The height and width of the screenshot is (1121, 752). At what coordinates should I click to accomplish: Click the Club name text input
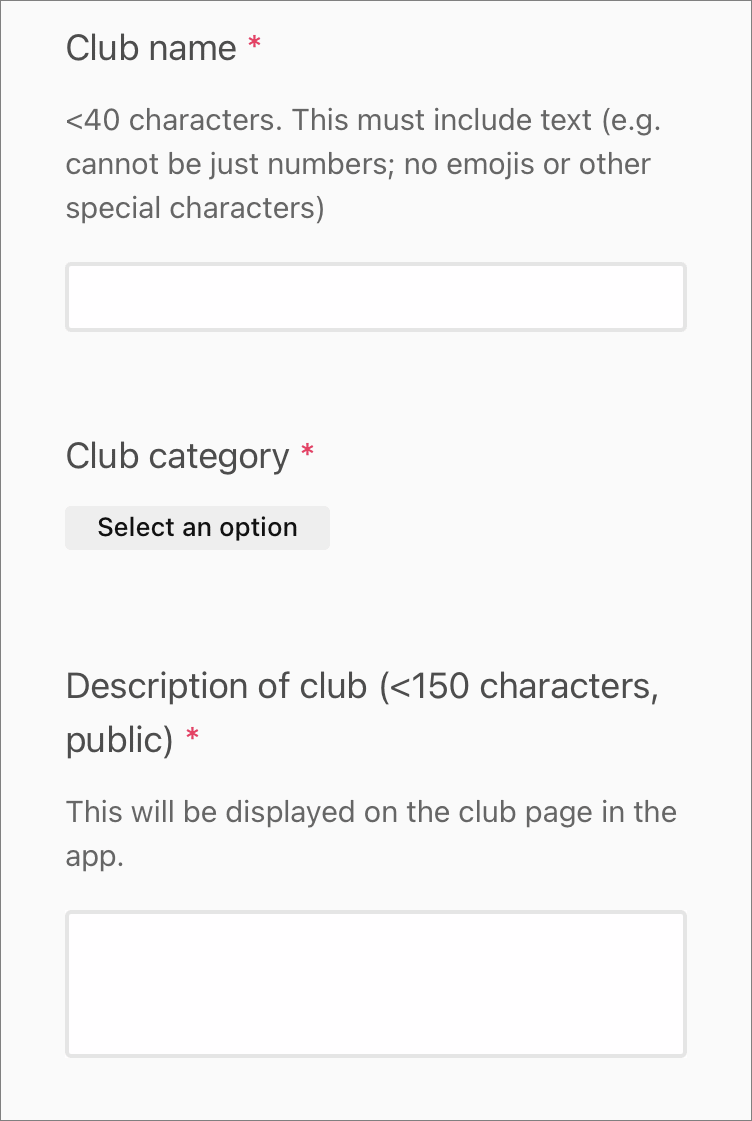[375, 297]
